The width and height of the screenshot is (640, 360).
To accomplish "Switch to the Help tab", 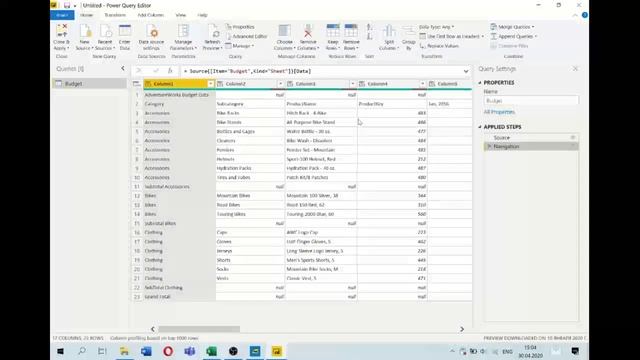I will 202,15.
